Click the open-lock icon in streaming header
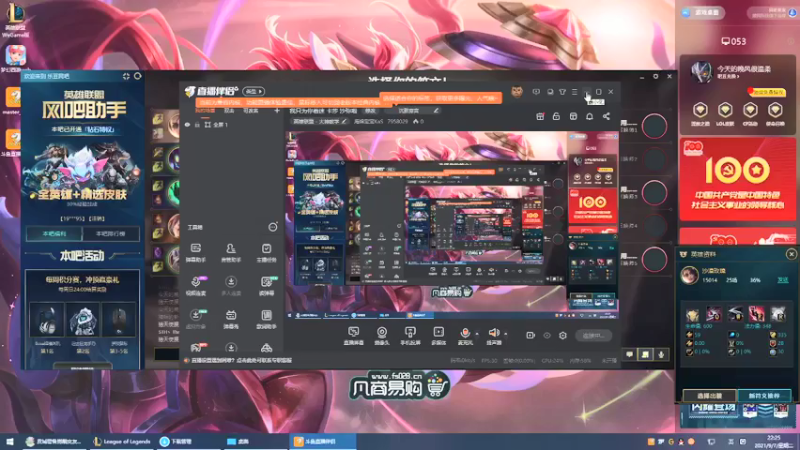This screenshot has width=800, height=450. 556,116
